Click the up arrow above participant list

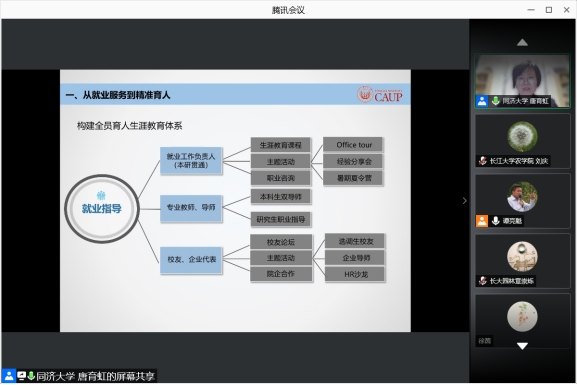coord(522,43)
